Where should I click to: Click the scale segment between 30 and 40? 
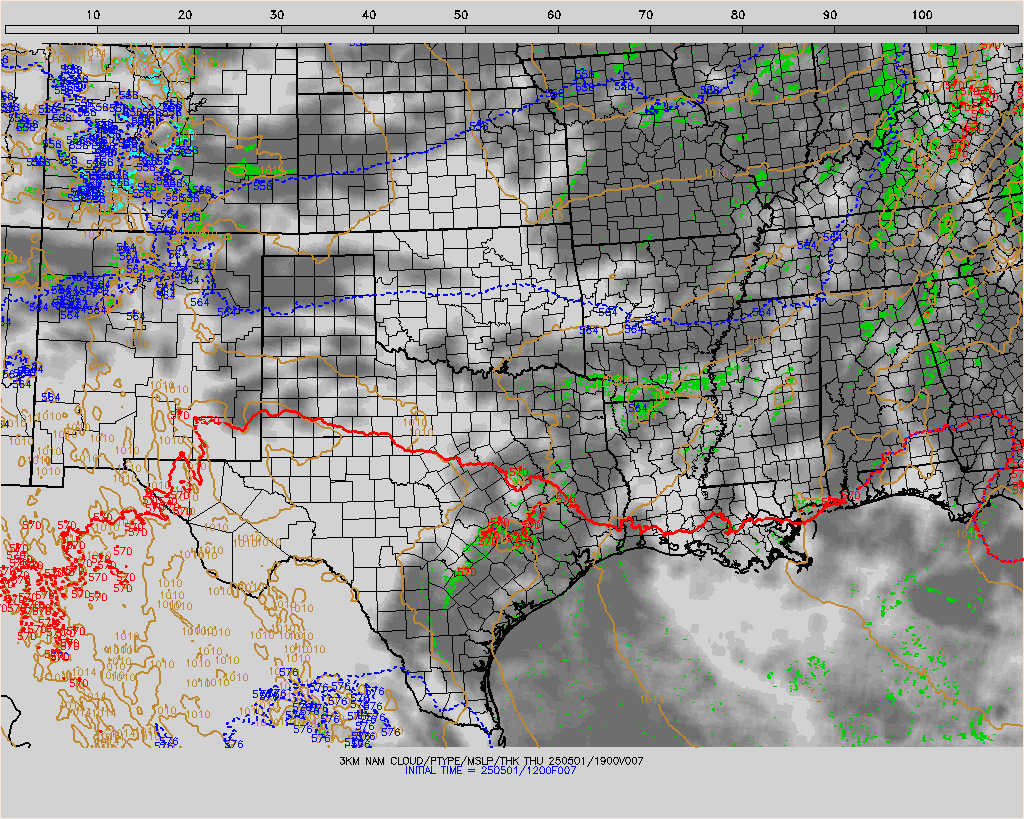tap(327, 29)
